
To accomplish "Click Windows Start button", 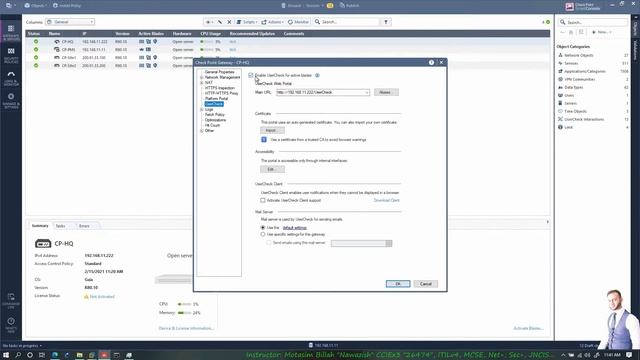I will 6,355.
